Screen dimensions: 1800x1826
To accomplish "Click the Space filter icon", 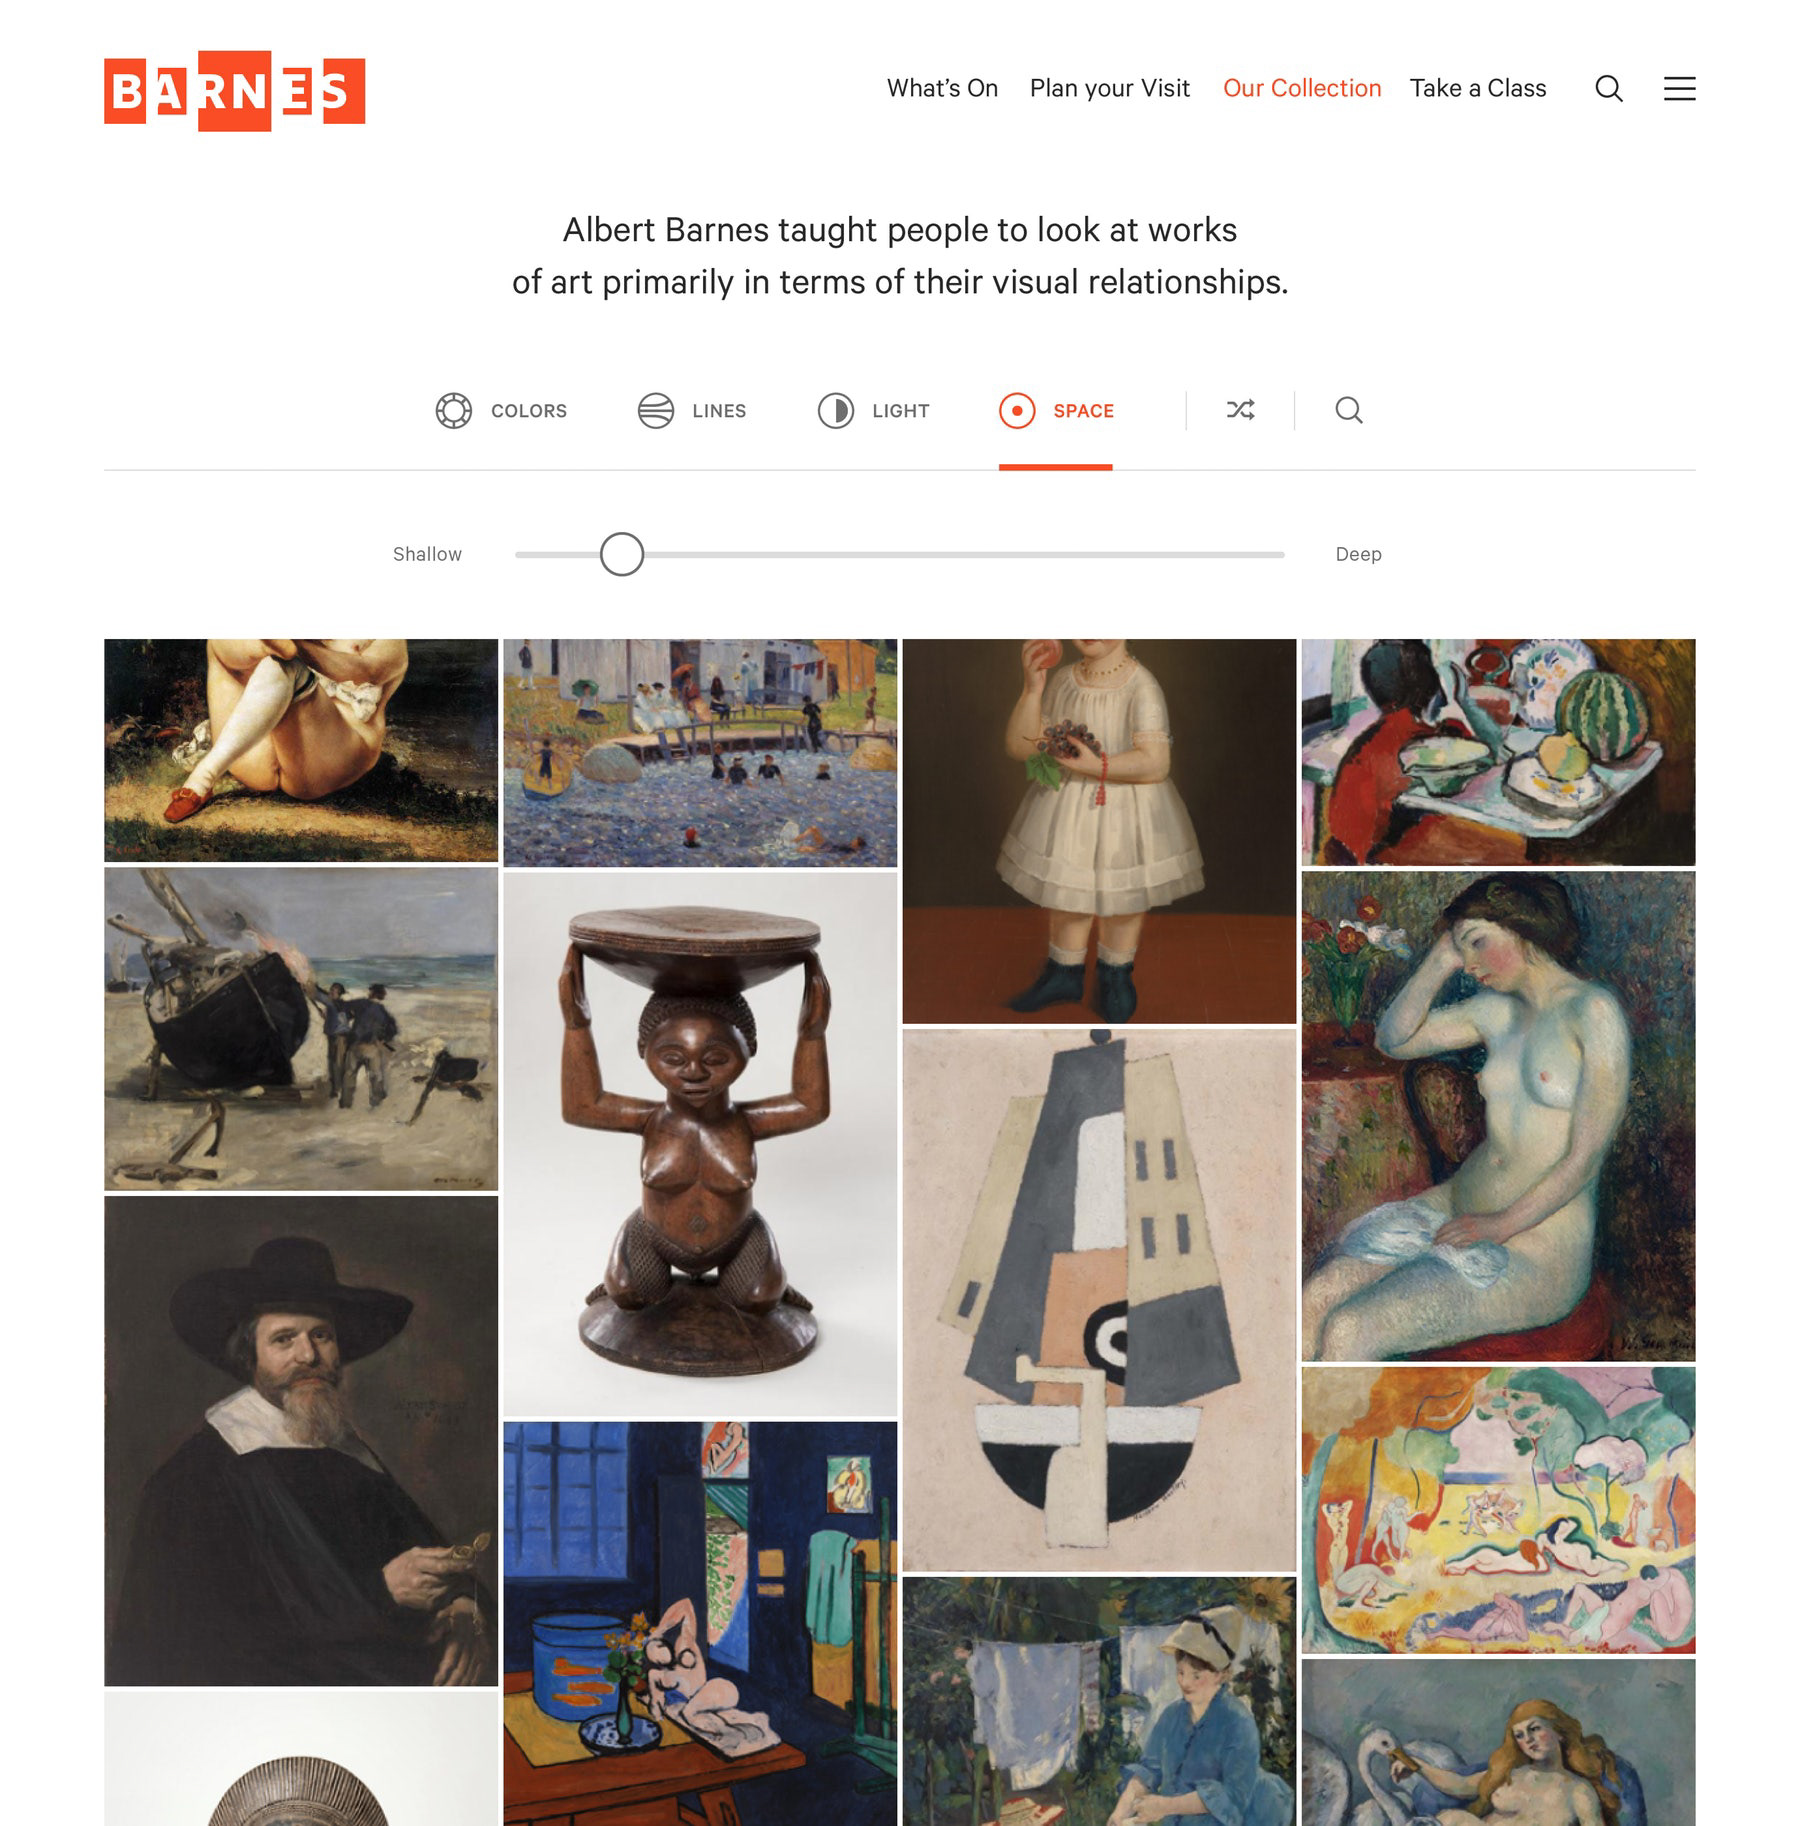I will pos(1017,411).
